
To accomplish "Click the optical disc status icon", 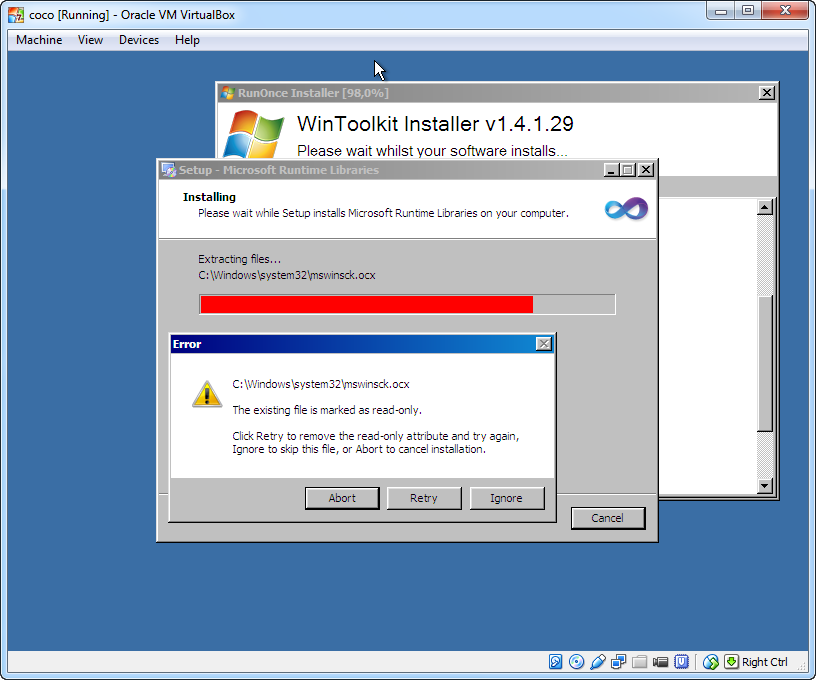I will click(x=577, y=662).
